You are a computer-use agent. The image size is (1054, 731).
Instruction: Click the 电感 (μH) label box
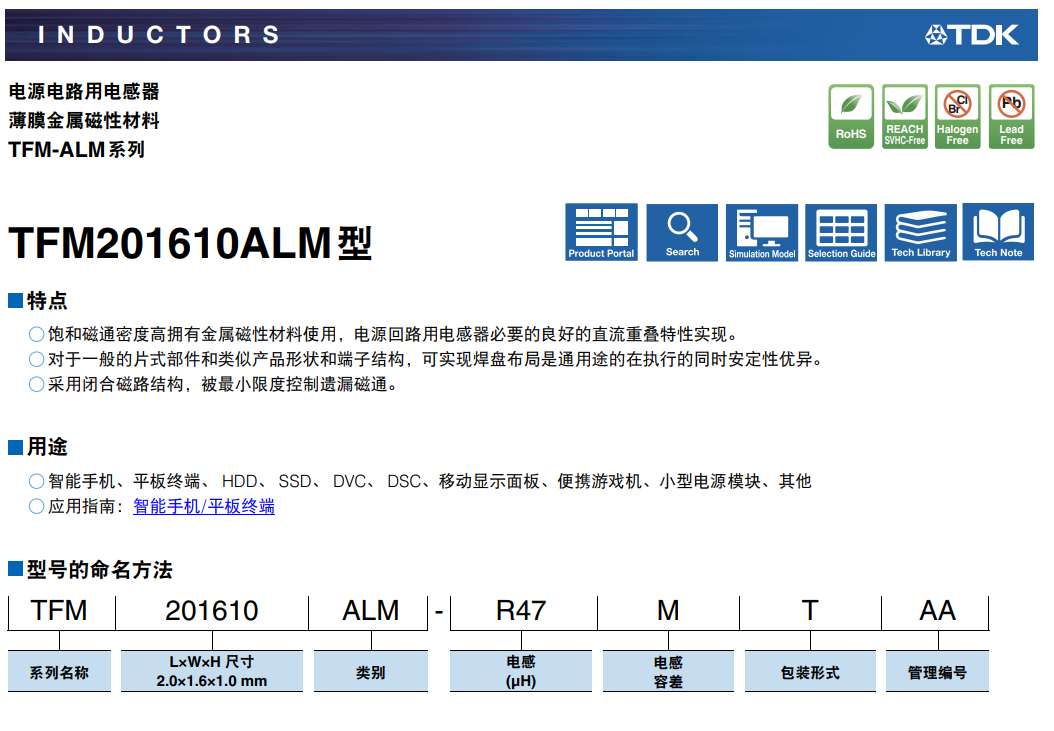pos(521,671)
